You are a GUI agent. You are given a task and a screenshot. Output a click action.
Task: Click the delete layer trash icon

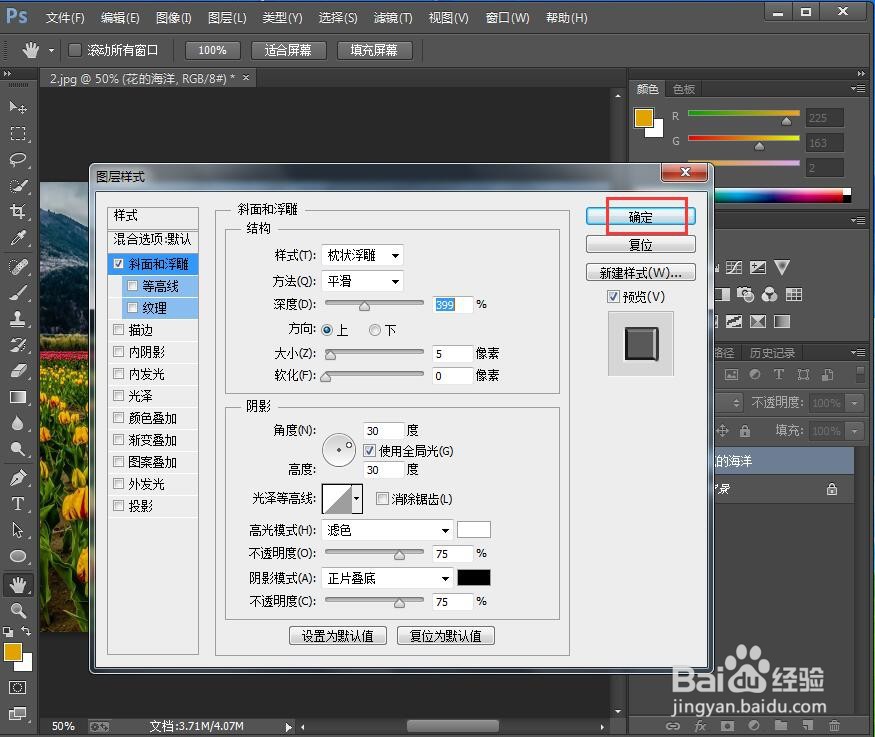[x=834, y=726]
